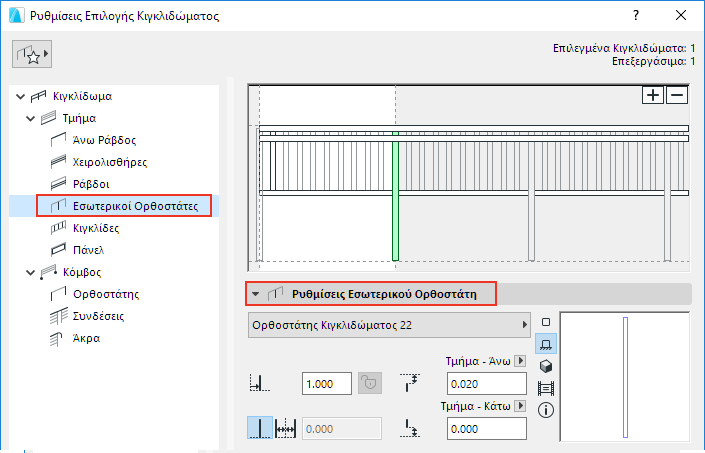Click the top offset field 0.020
The width and height of the screenshot is (705, 453).
(x=487, y=384)
